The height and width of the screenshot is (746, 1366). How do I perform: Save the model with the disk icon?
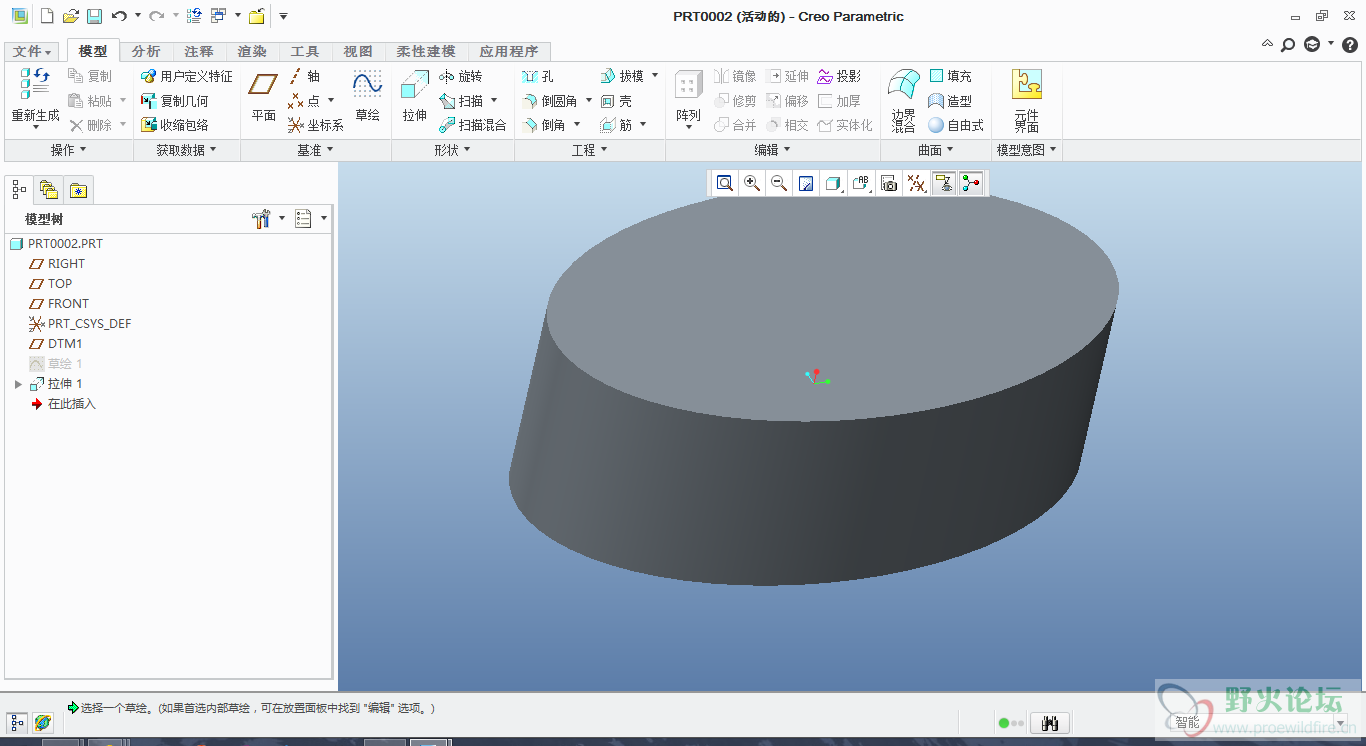[x=94, y=16]
